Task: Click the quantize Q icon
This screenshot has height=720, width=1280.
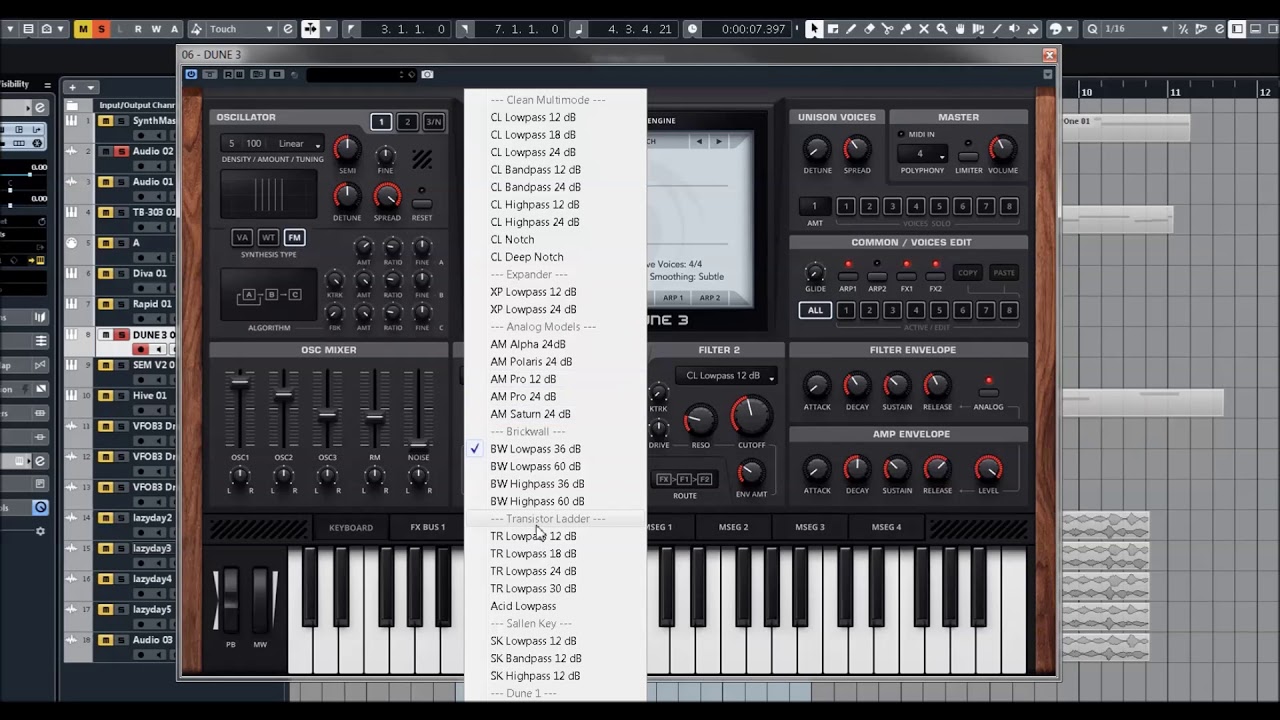Action: [1093, 29]
